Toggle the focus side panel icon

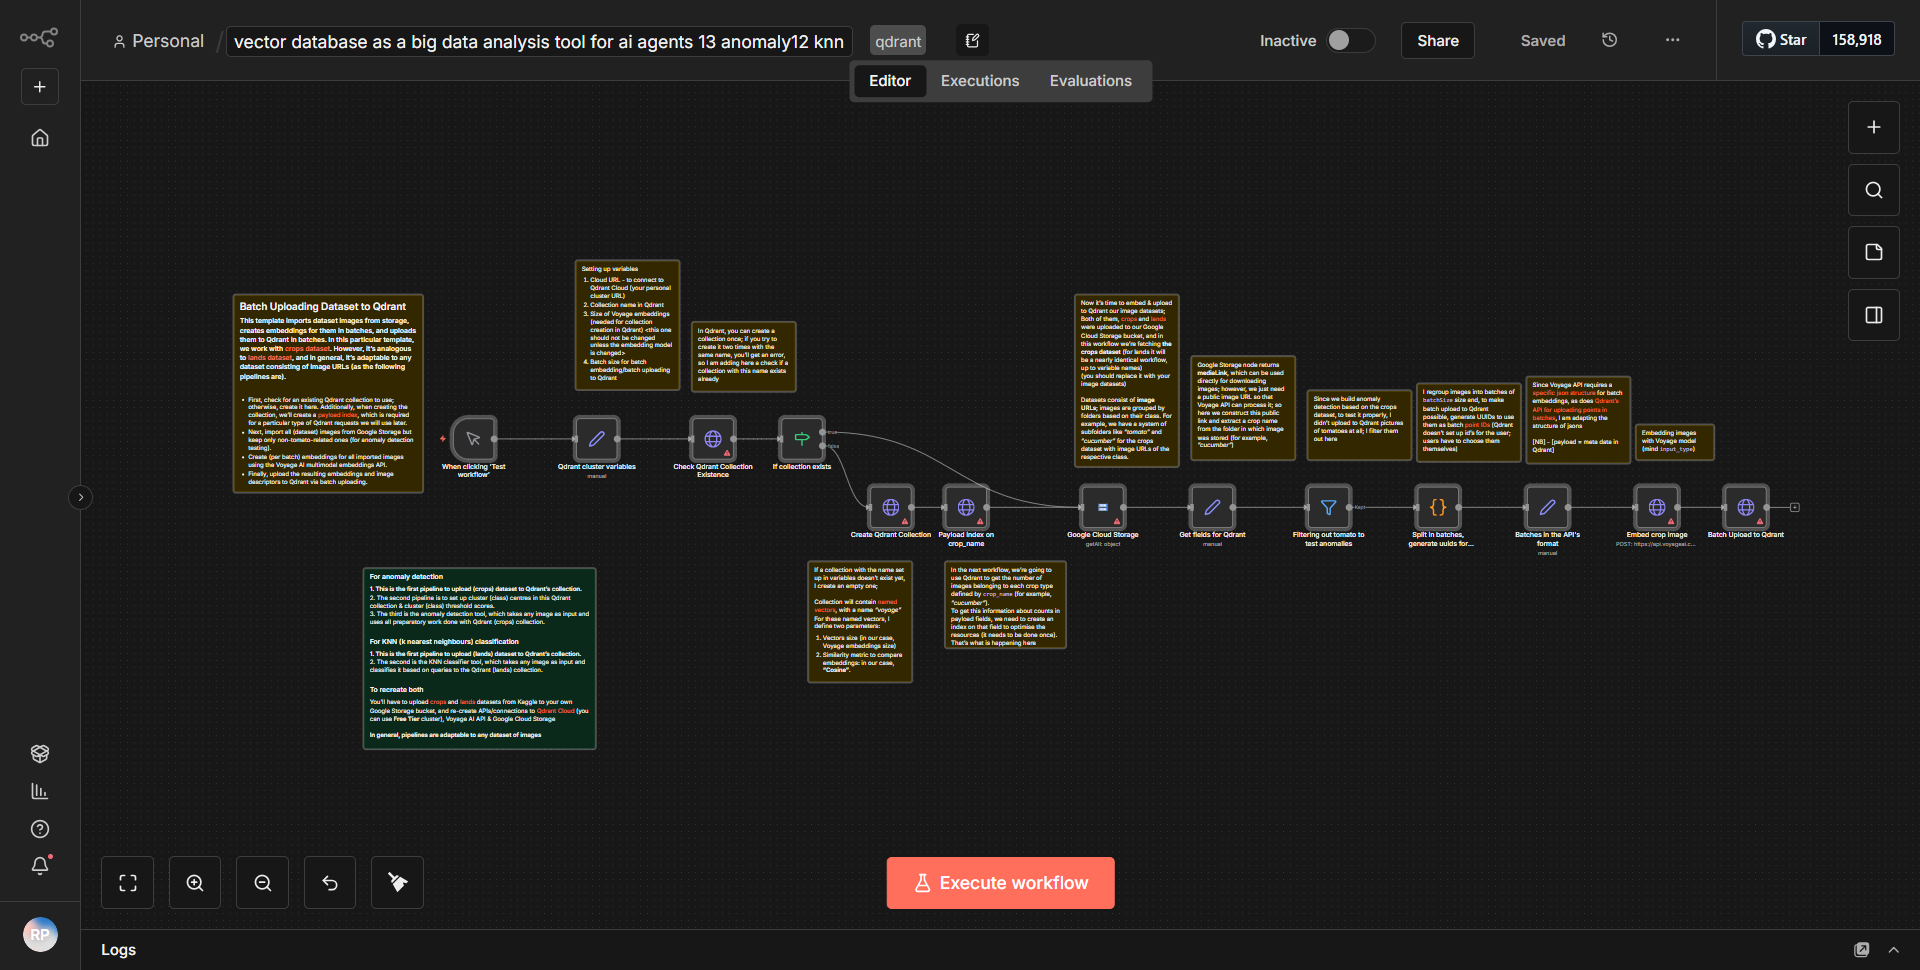1873,315
